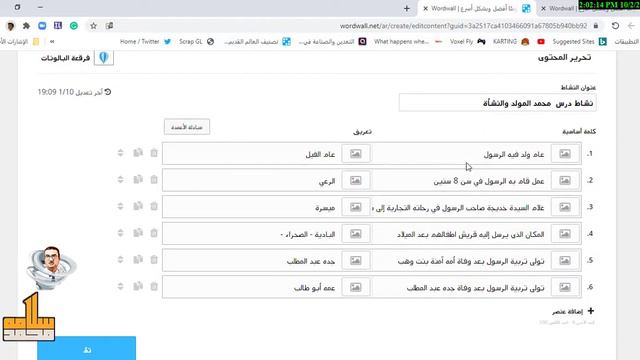This screenshot has width=640, height=360.
Task: Add image to keyword in row 4
Action: coord(565,233)
